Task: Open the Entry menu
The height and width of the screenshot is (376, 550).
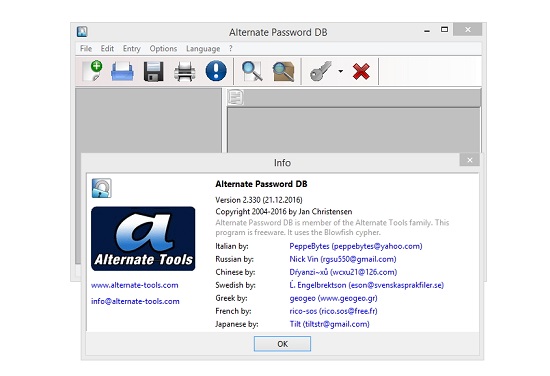Action: (x=132, y=48)
